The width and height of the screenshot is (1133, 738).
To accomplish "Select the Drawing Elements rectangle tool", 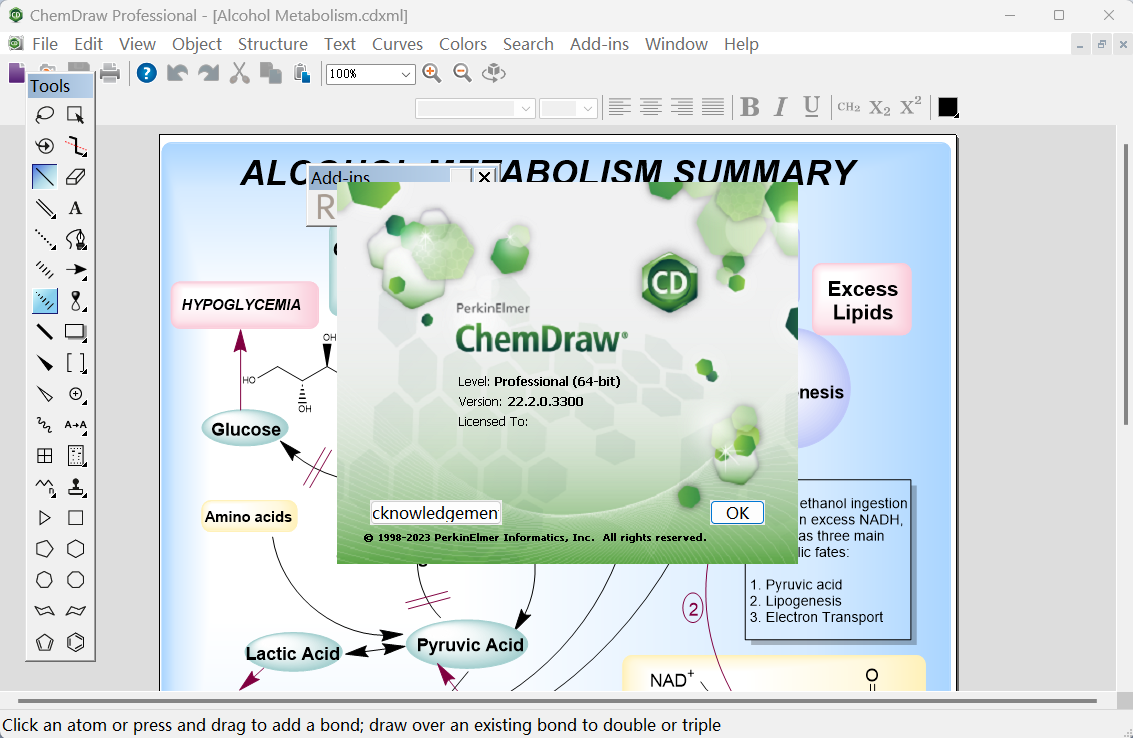I will (75, 332).
